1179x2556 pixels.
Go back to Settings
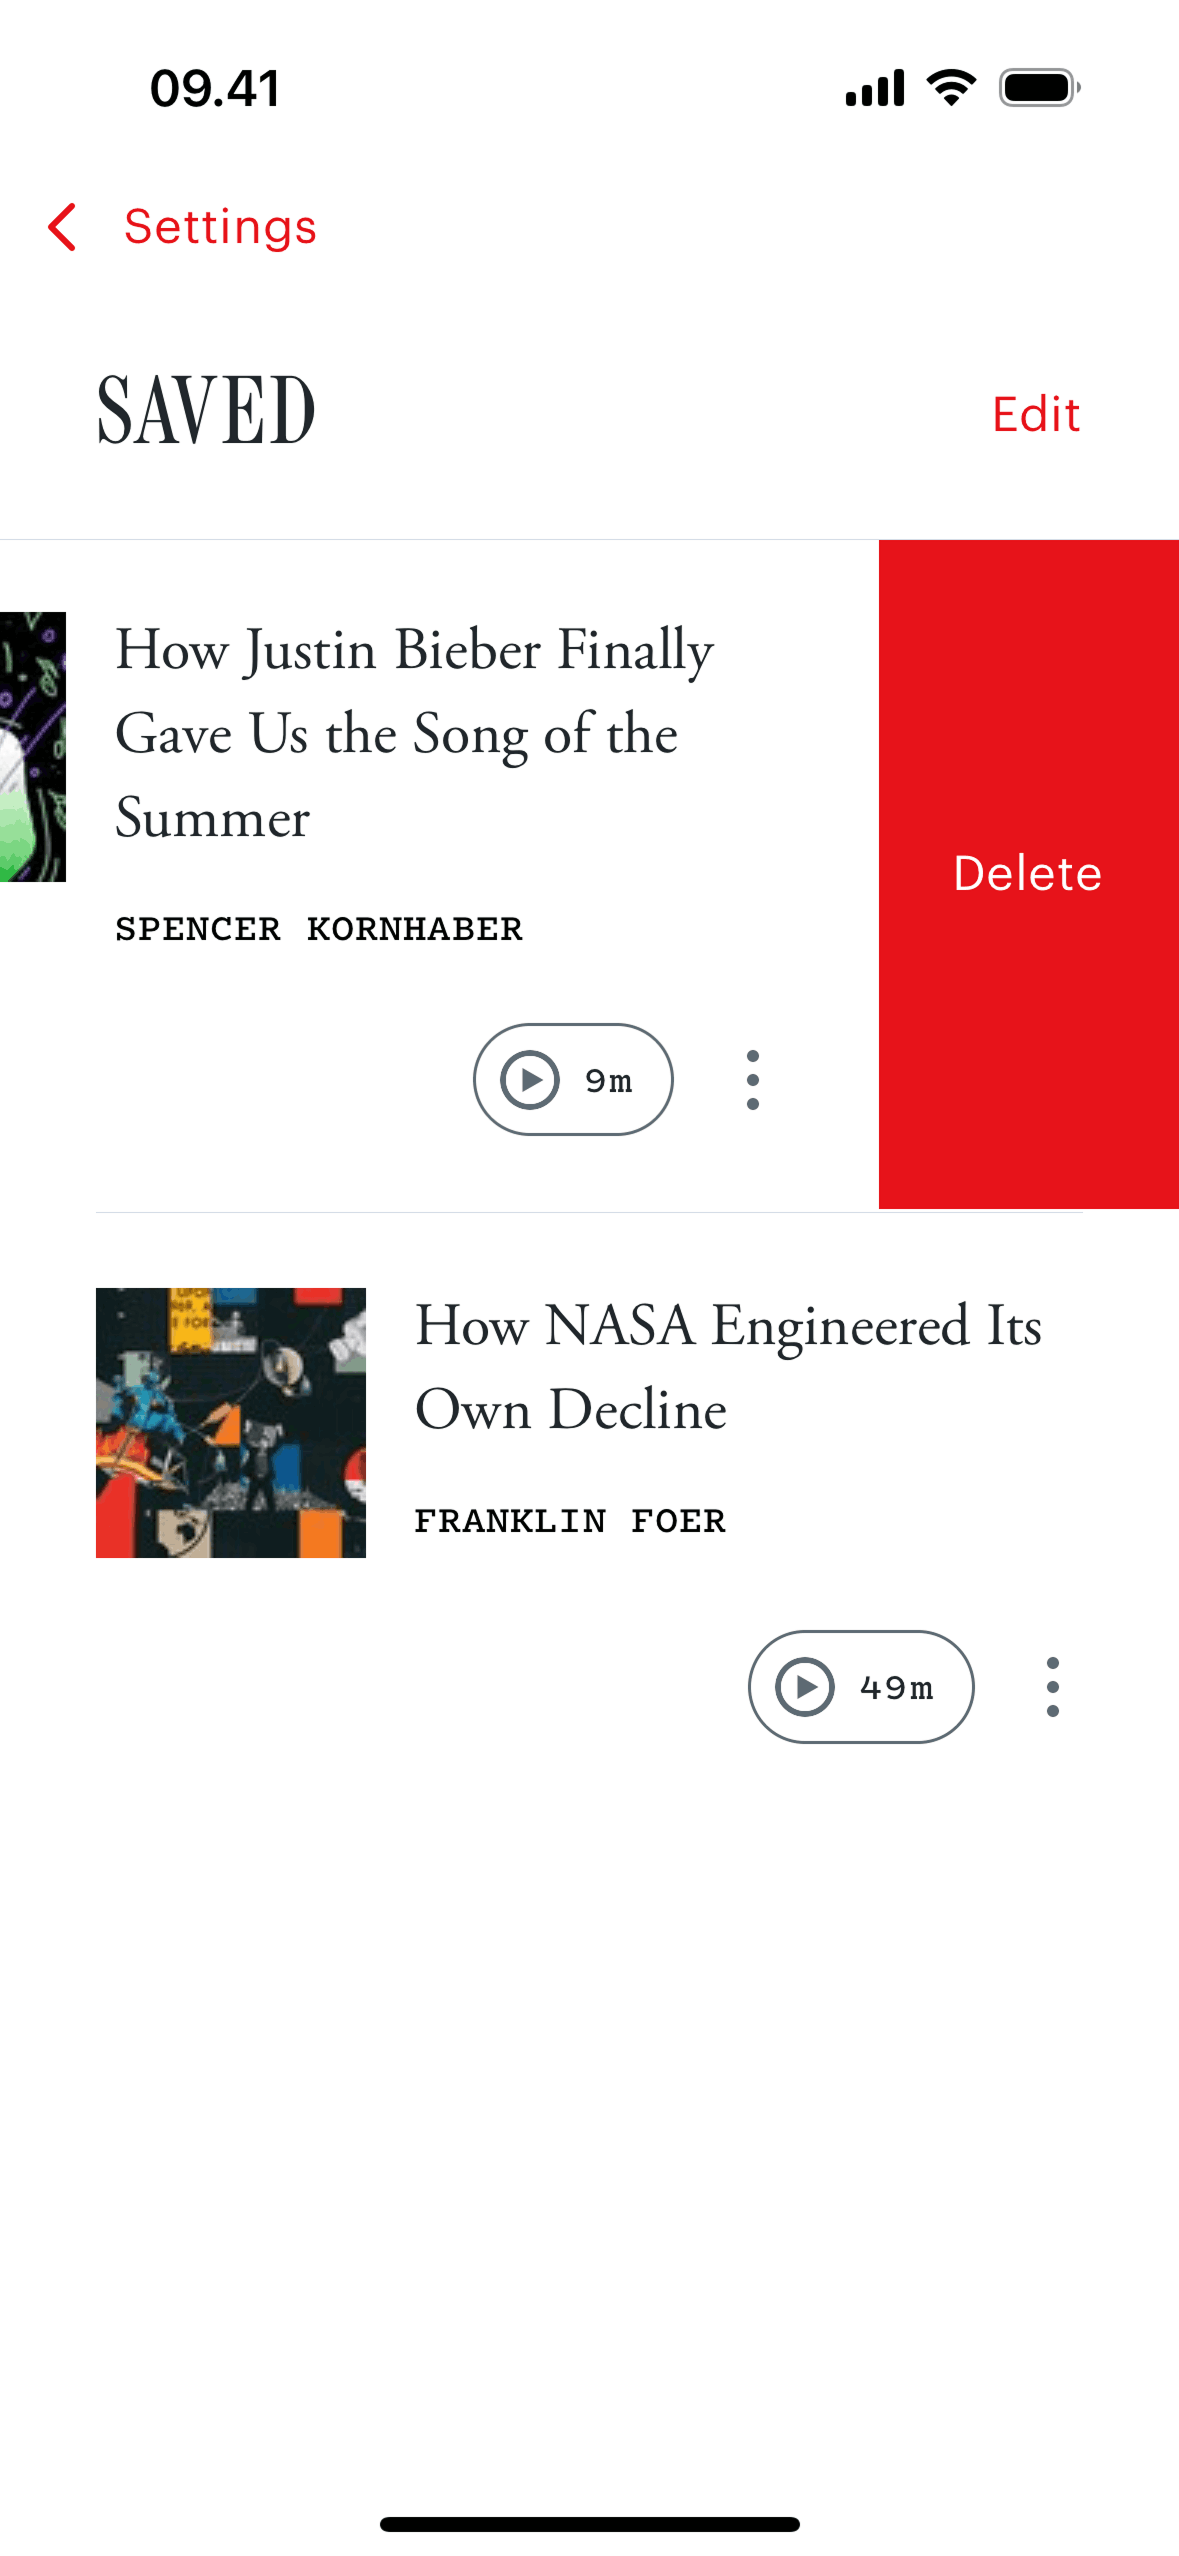(219, 227)
